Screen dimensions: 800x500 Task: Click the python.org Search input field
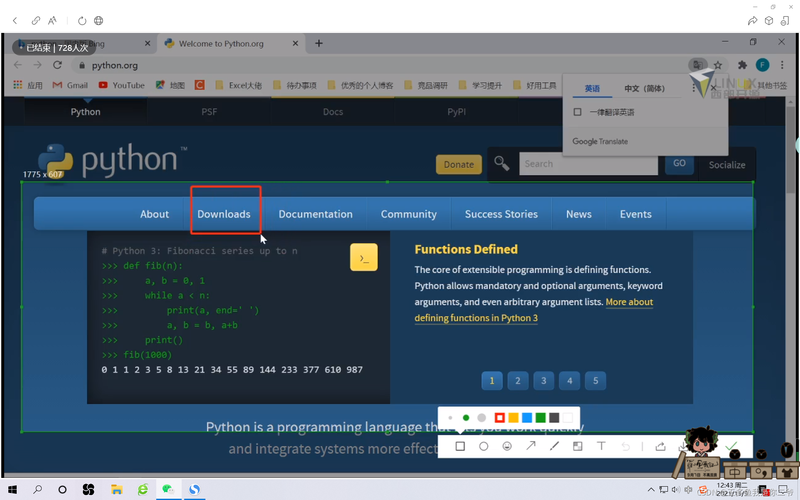point(588,164)
